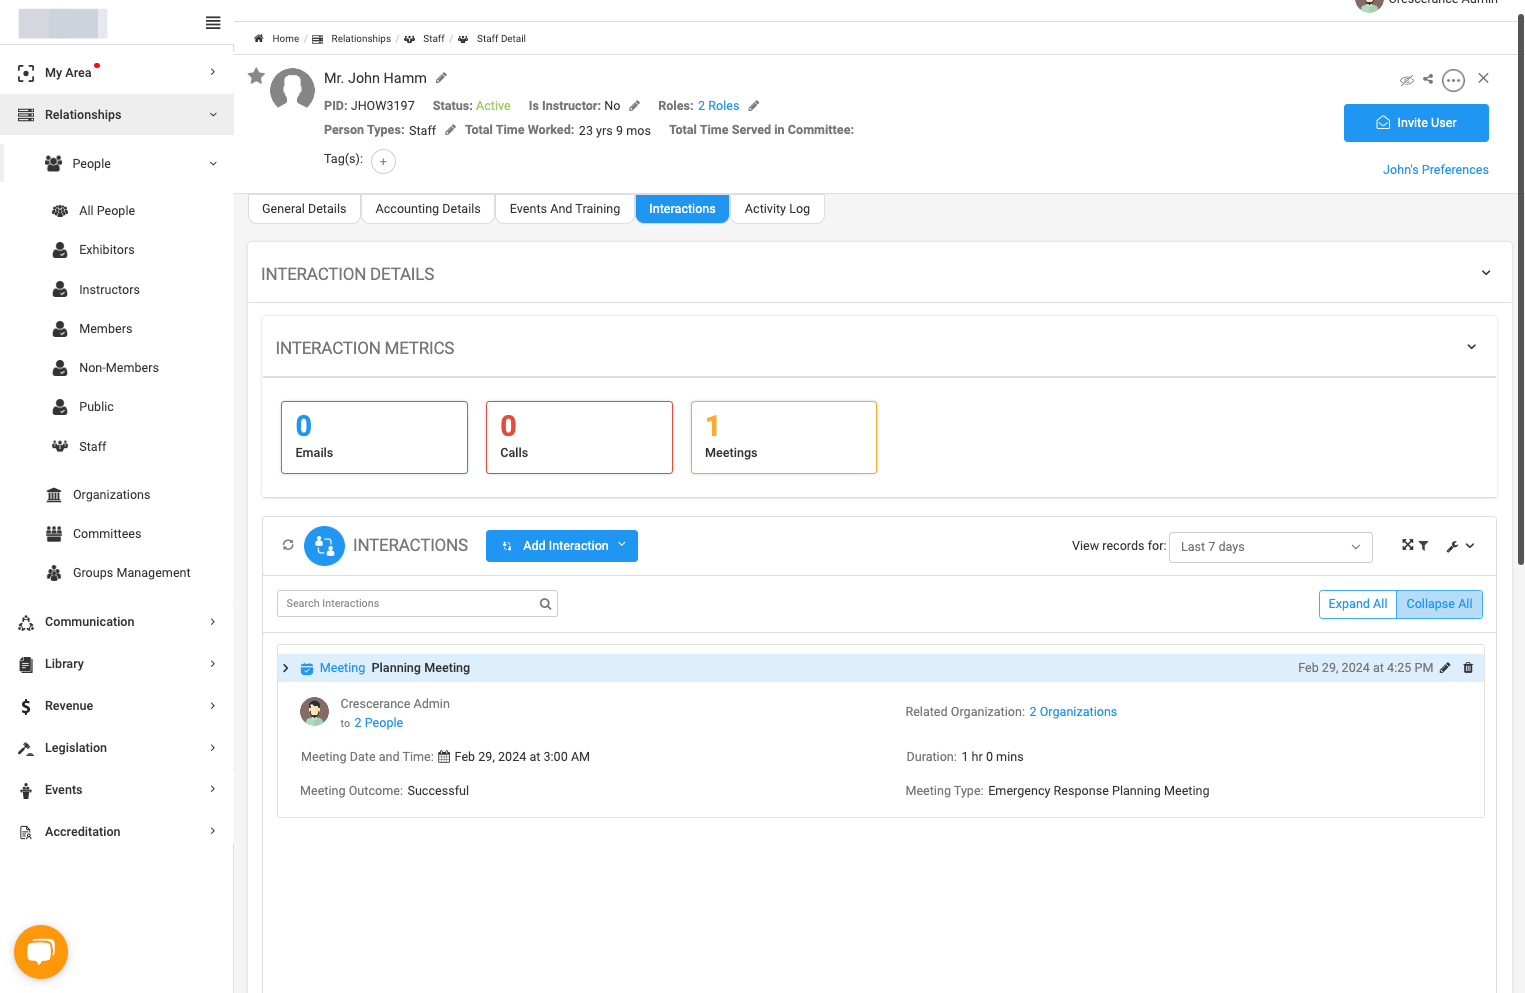The width and height of the screenshot is (1525, 993).
Task: Open the more options ellipsis icon
Action: 1453,80
